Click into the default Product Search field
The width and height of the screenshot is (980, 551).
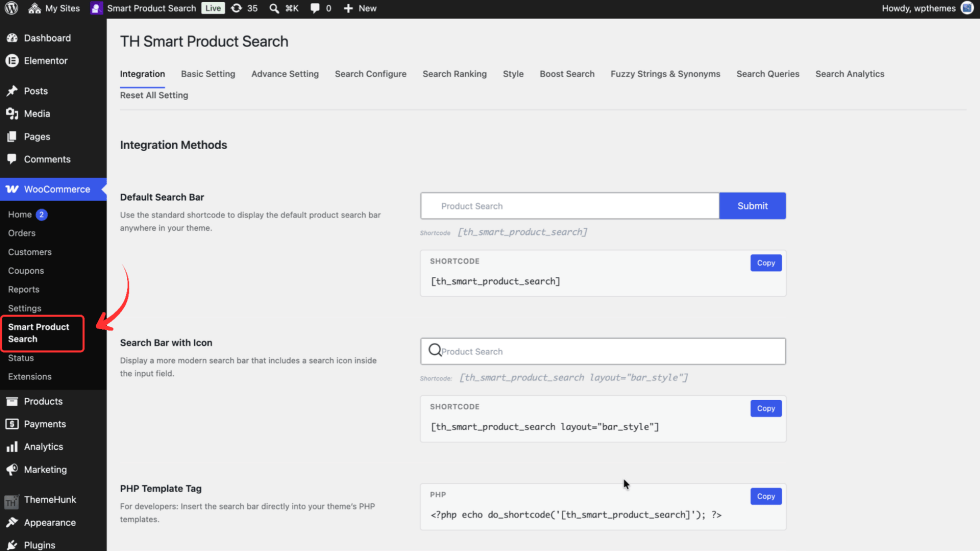click(570, 206)
